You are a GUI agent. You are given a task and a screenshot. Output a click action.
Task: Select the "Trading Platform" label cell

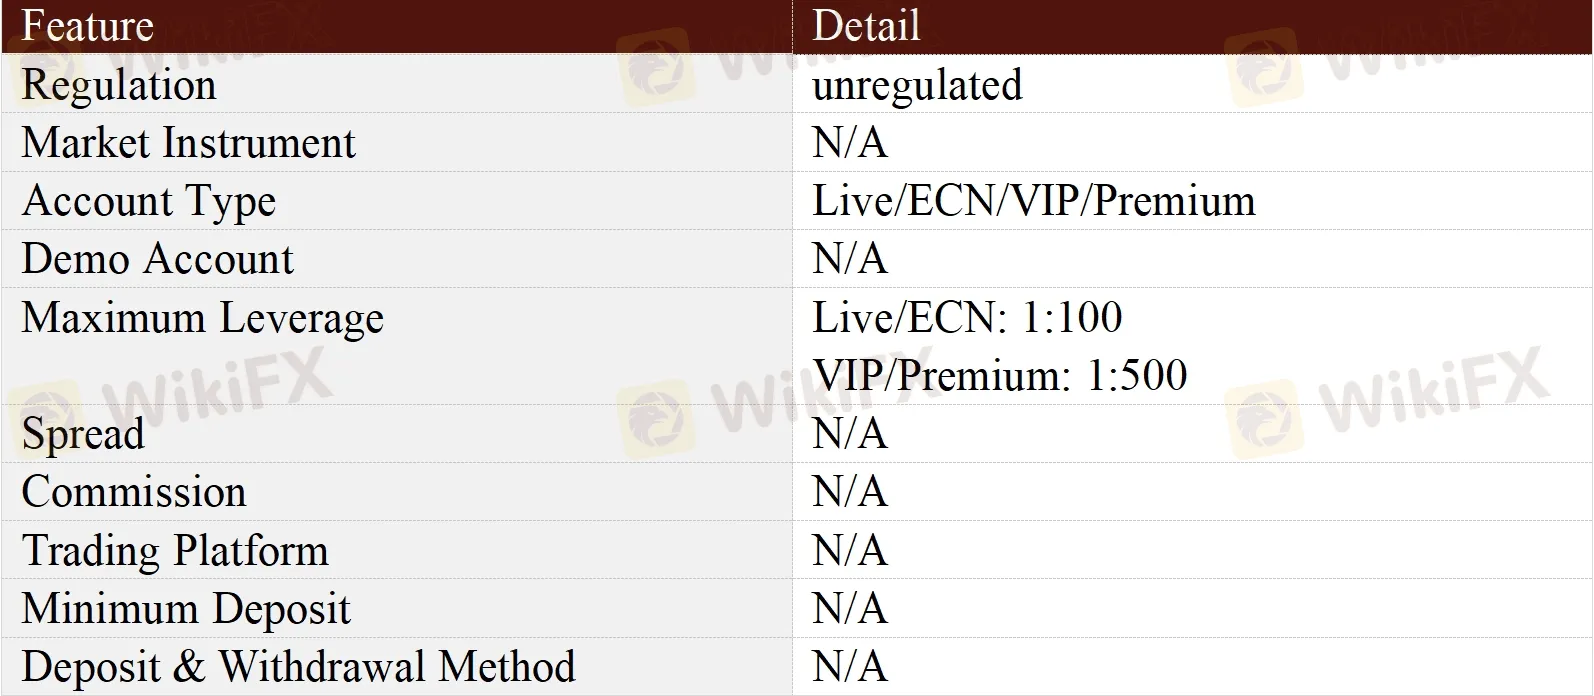click(x=175, y=551)
